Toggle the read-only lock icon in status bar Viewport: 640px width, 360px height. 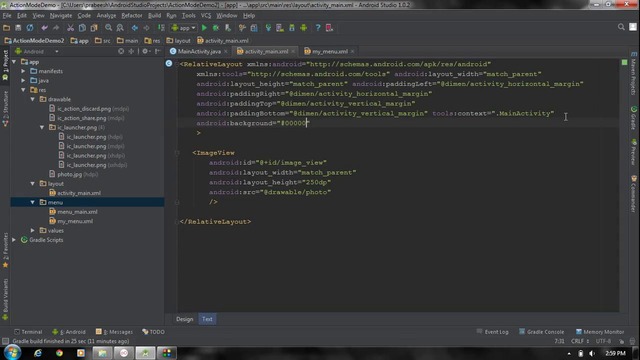click(621, 341)
